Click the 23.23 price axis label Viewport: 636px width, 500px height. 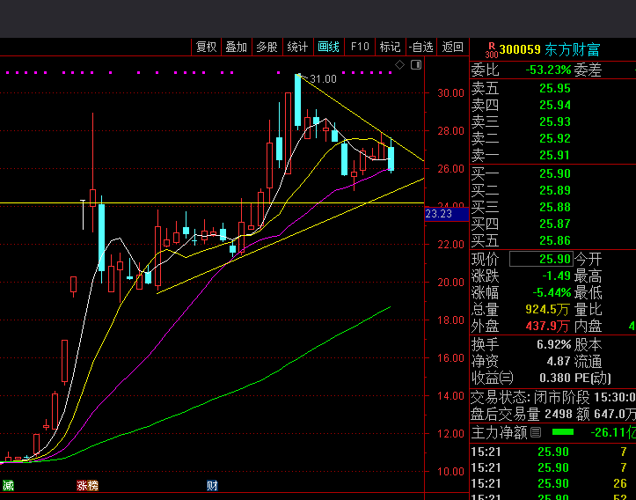coord(447,214)
